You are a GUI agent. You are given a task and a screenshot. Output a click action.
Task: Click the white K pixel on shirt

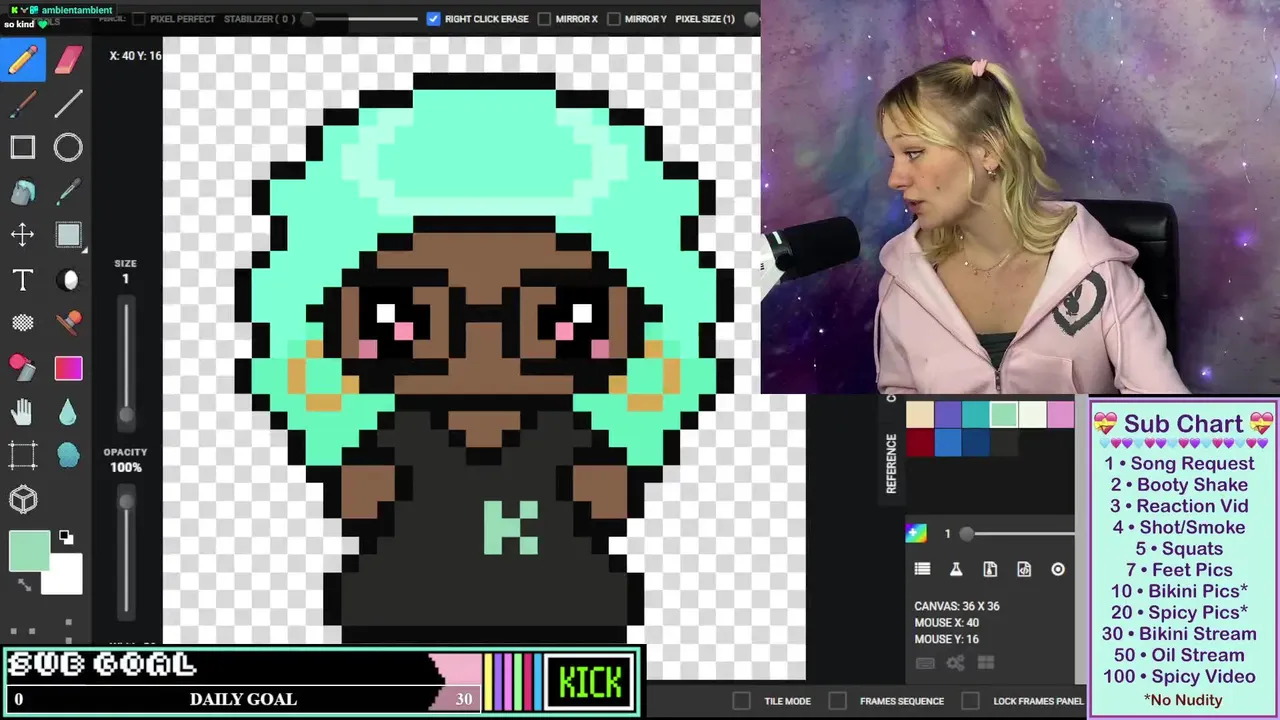511,527
